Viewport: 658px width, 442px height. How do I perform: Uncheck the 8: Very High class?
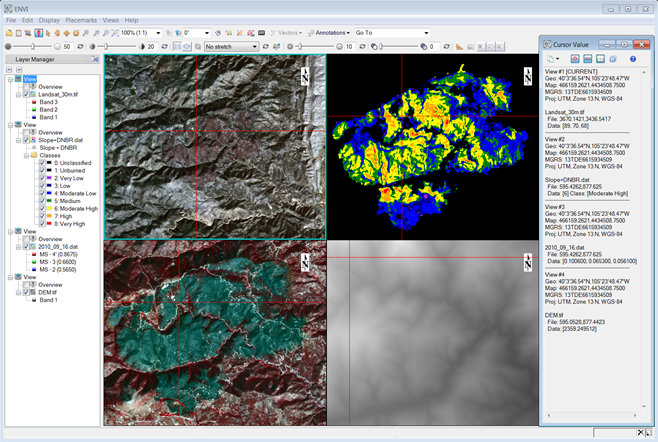point(41,221)
